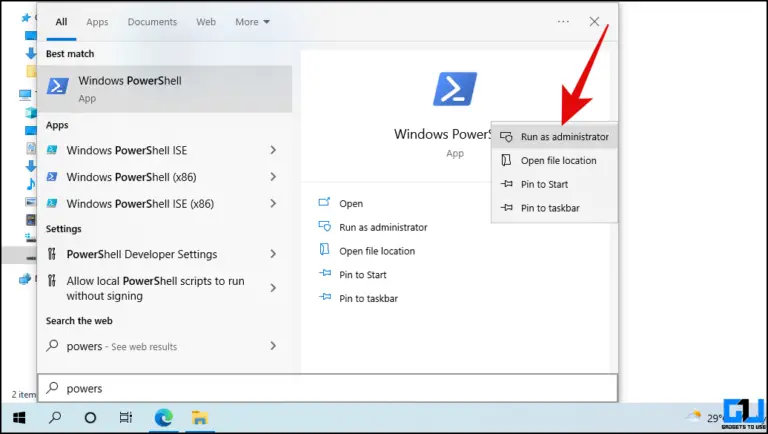The width and height of the screenshot is (768, 434).
Task: Click the Windows Start button
Action: [x=19, y=417]
